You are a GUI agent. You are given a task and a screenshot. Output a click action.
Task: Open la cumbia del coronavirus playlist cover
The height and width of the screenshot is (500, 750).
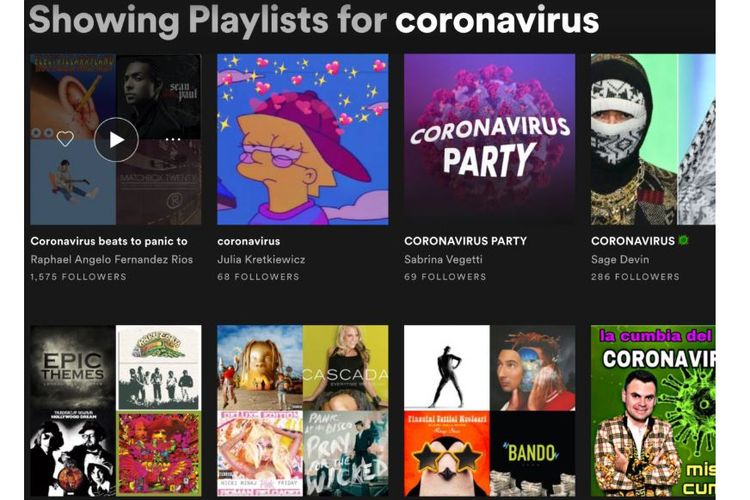[653, 411]
